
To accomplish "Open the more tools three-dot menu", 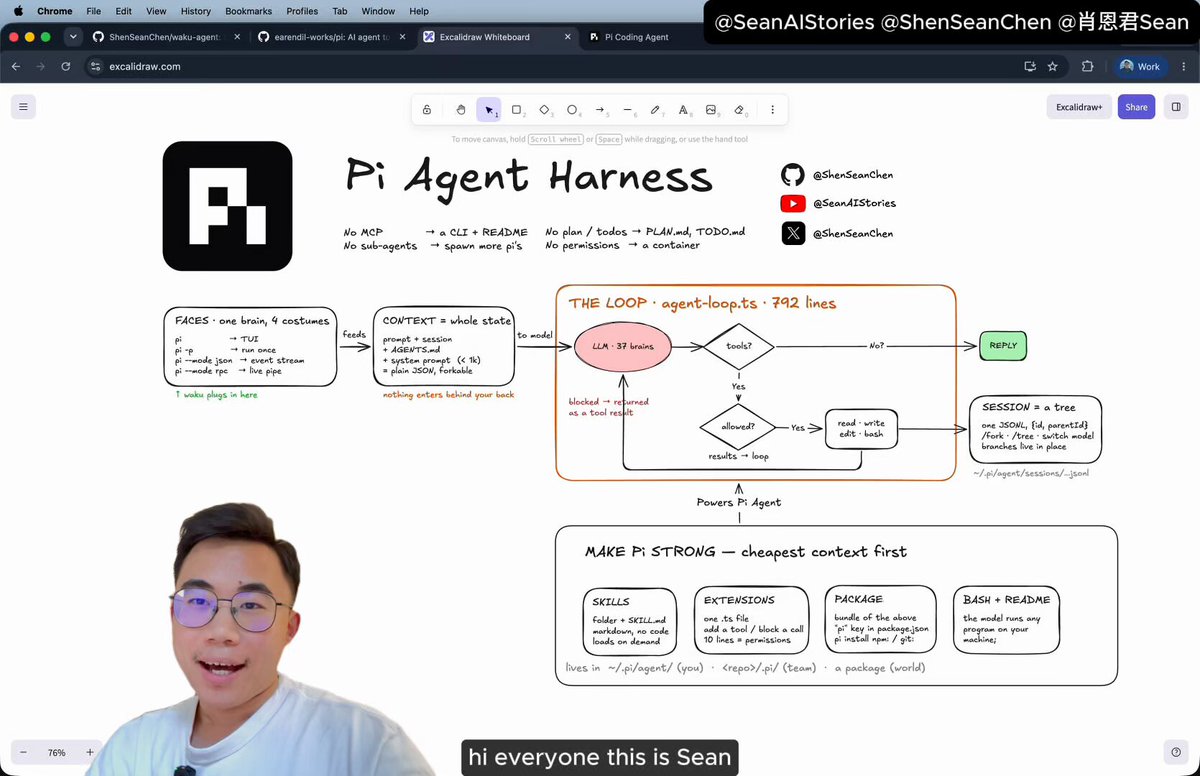I will tap(773, 110).
